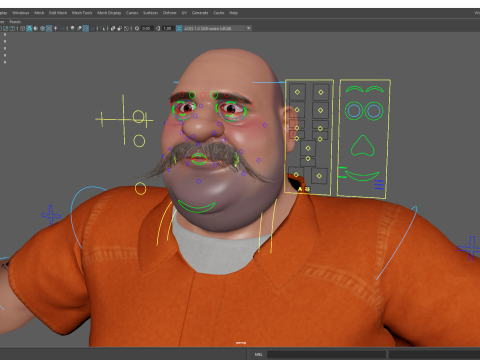
Task: Open the Help menu
Action: (x=233, y=13)
